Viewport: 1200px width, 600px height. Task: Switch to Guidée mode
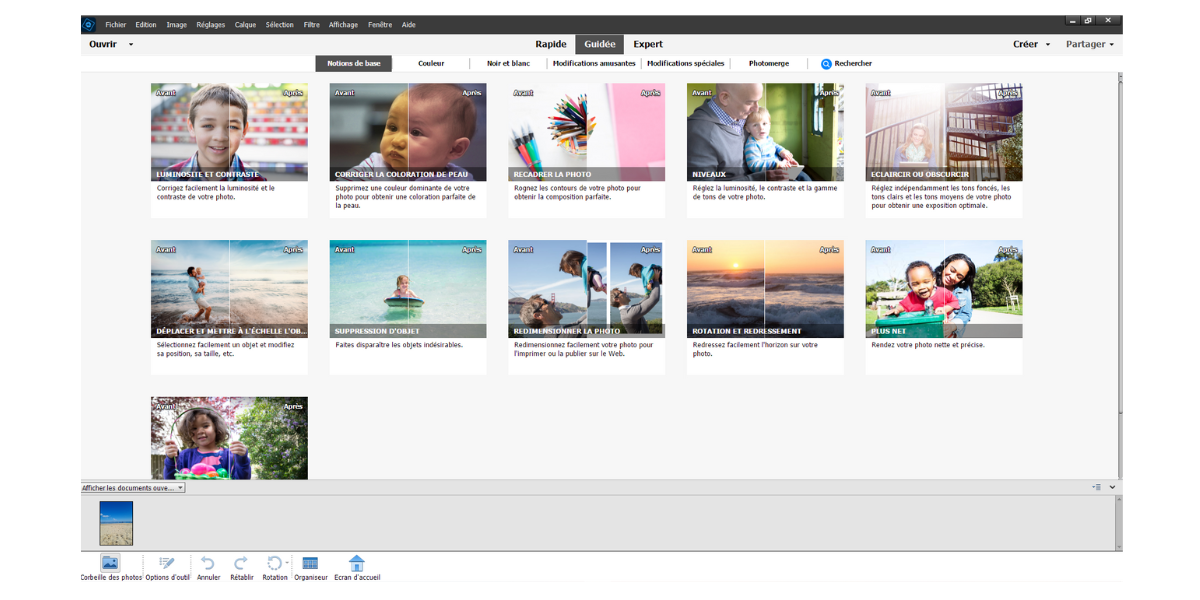coord(600,44)
